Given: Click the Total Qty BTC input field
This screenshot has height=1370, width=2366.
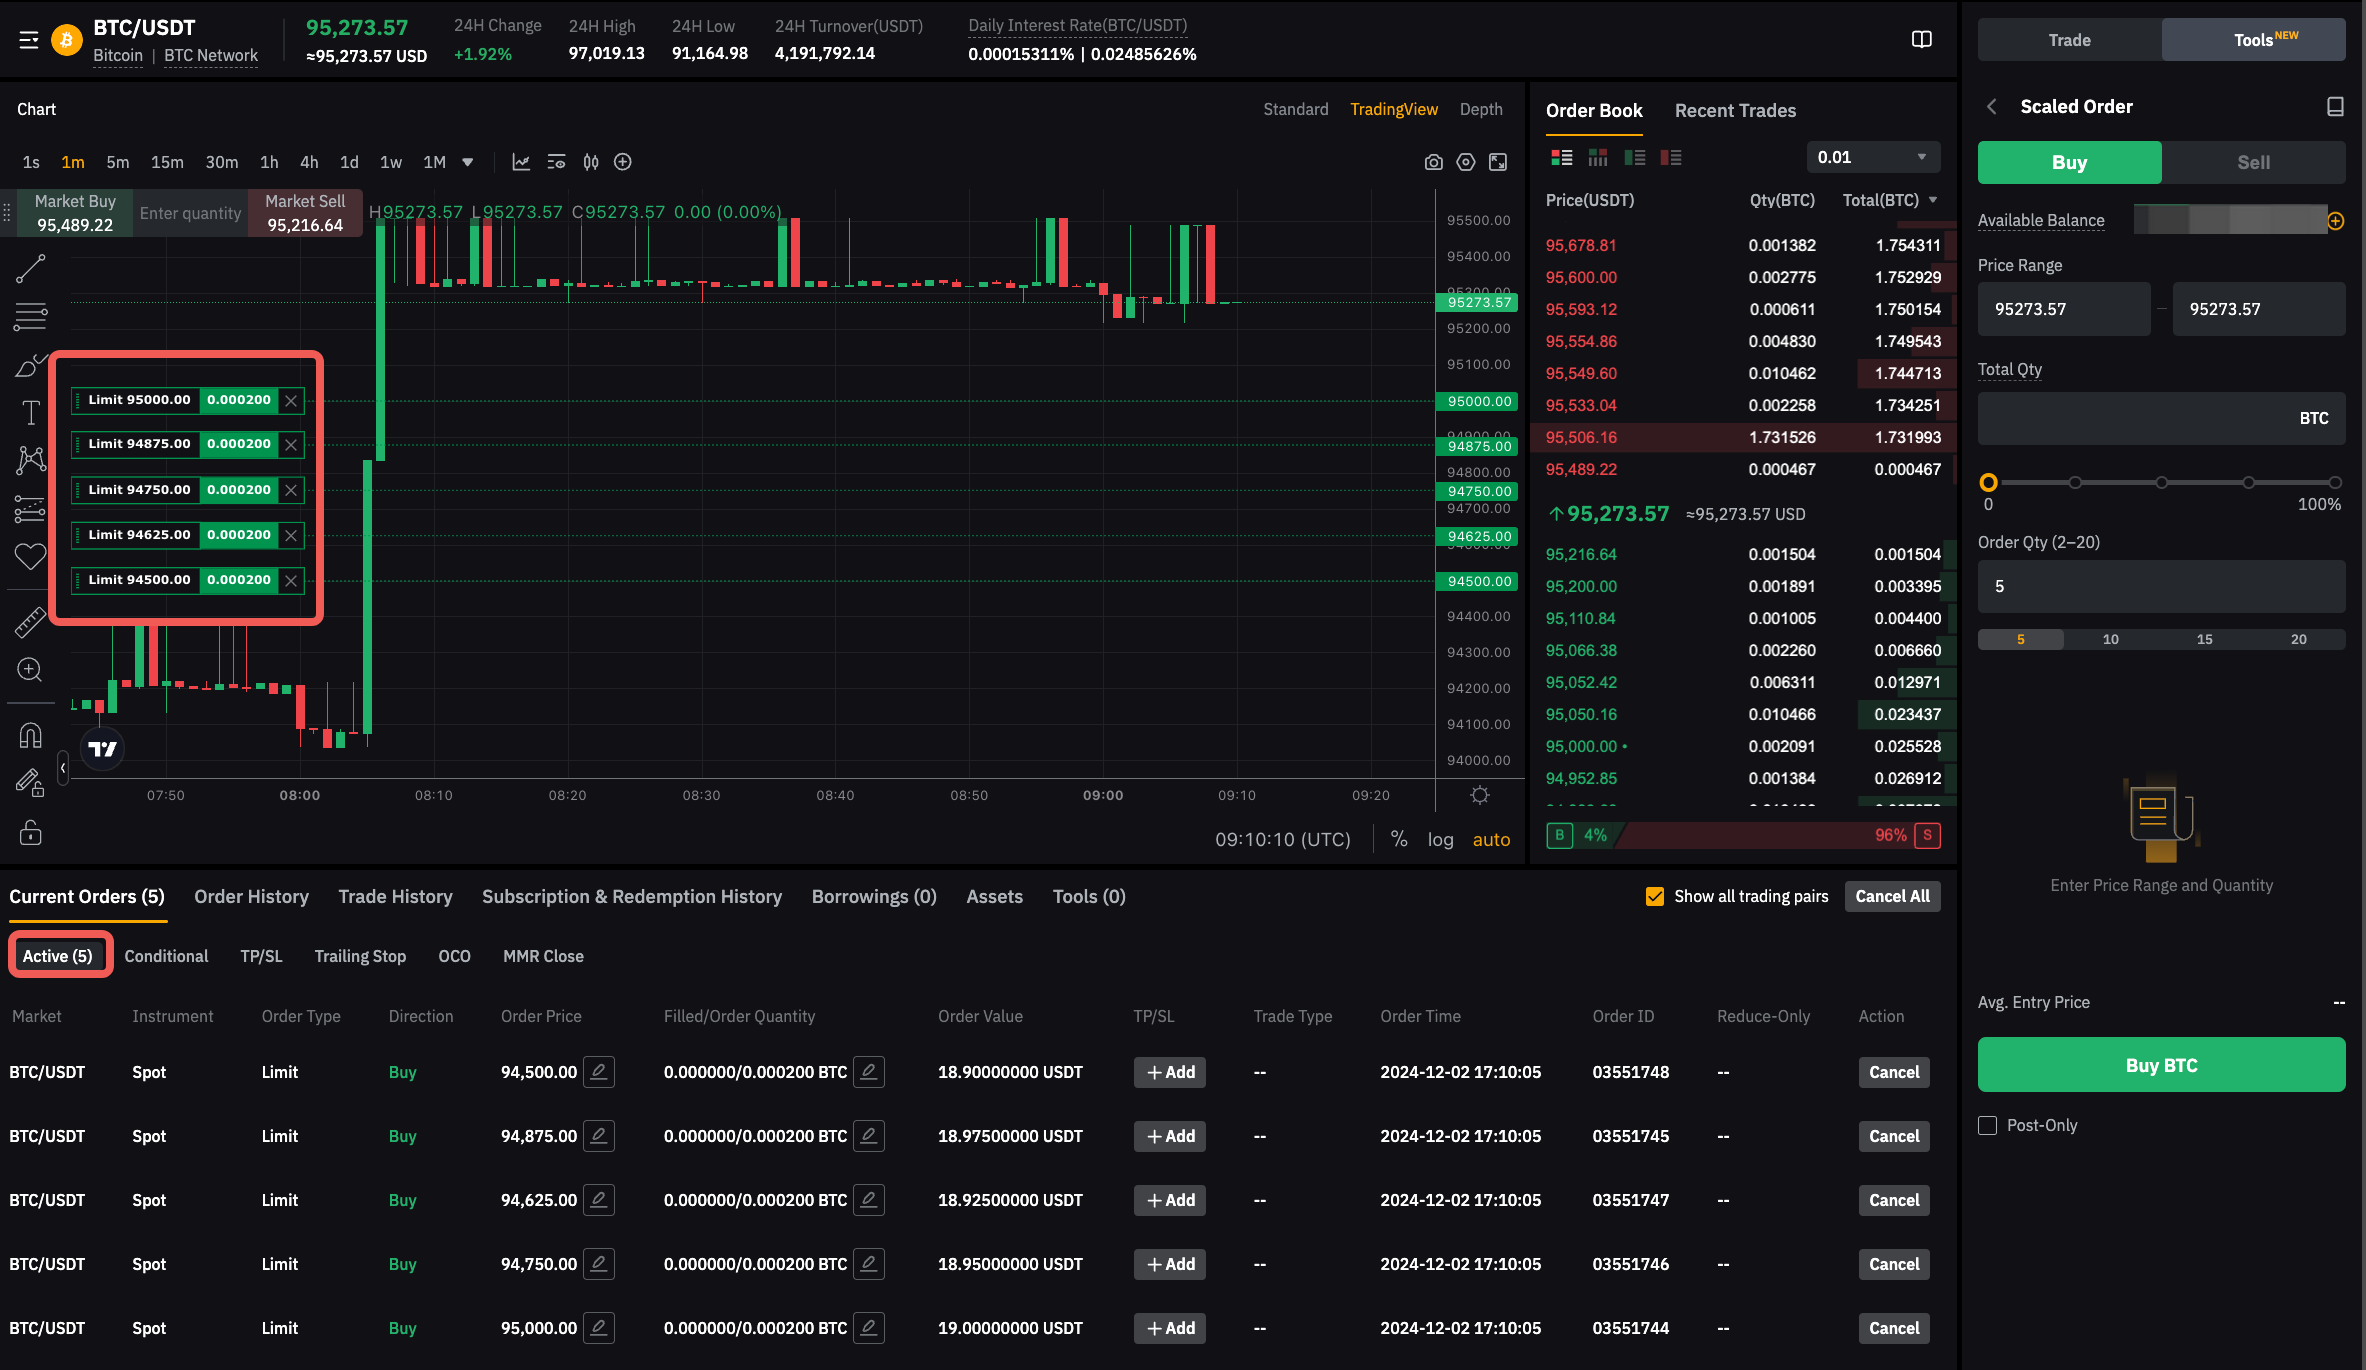Looking at the screenshot, I should [x=2140, y=418].
